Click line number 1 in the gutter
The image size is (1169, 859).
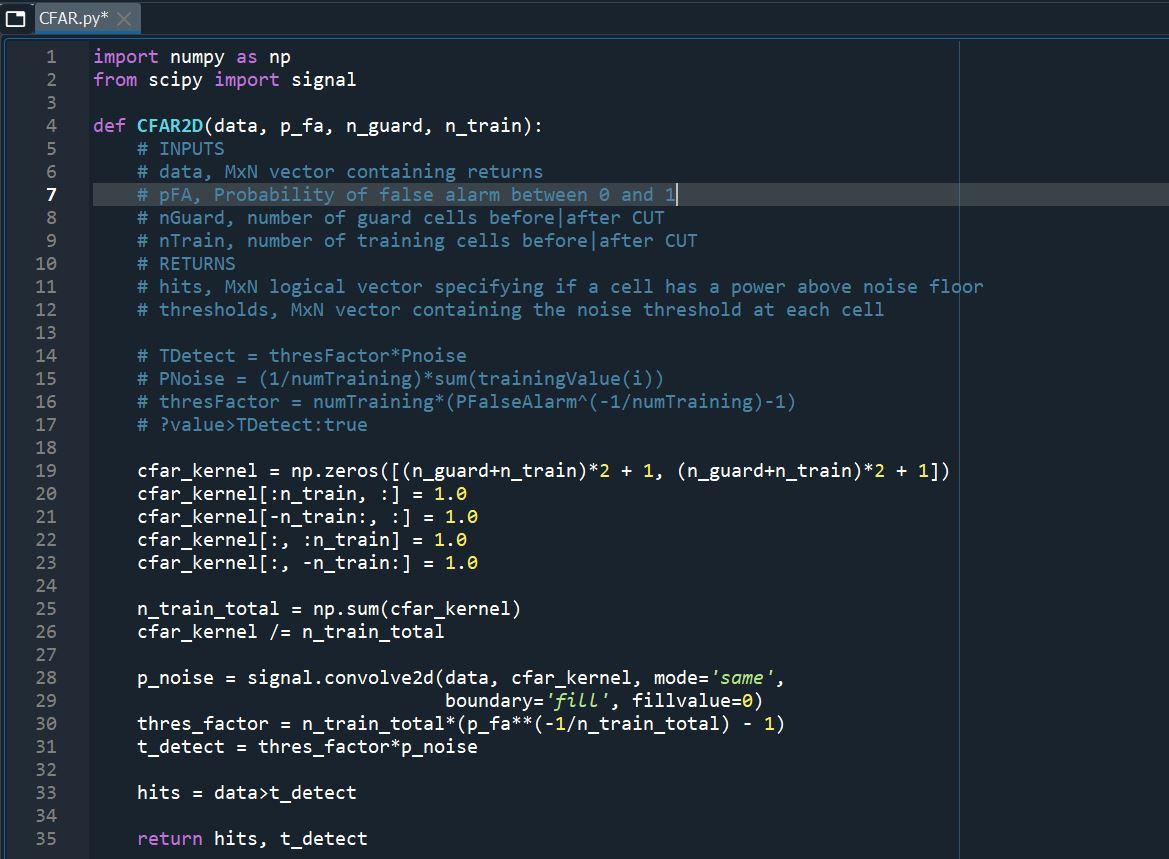50,56
